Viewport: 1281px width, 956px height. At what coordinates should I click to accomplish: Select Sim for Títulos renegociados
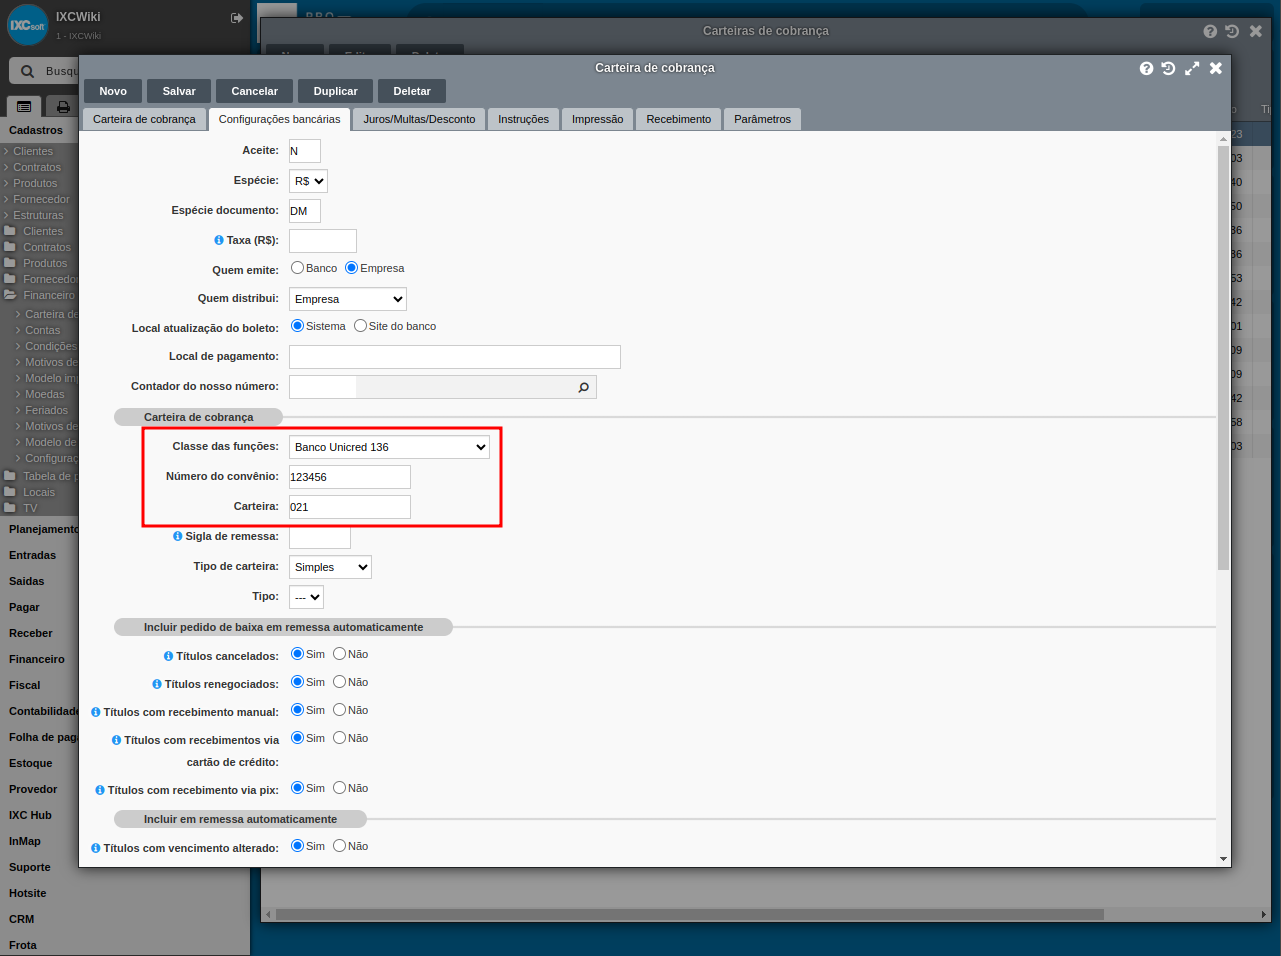[297, 682]
